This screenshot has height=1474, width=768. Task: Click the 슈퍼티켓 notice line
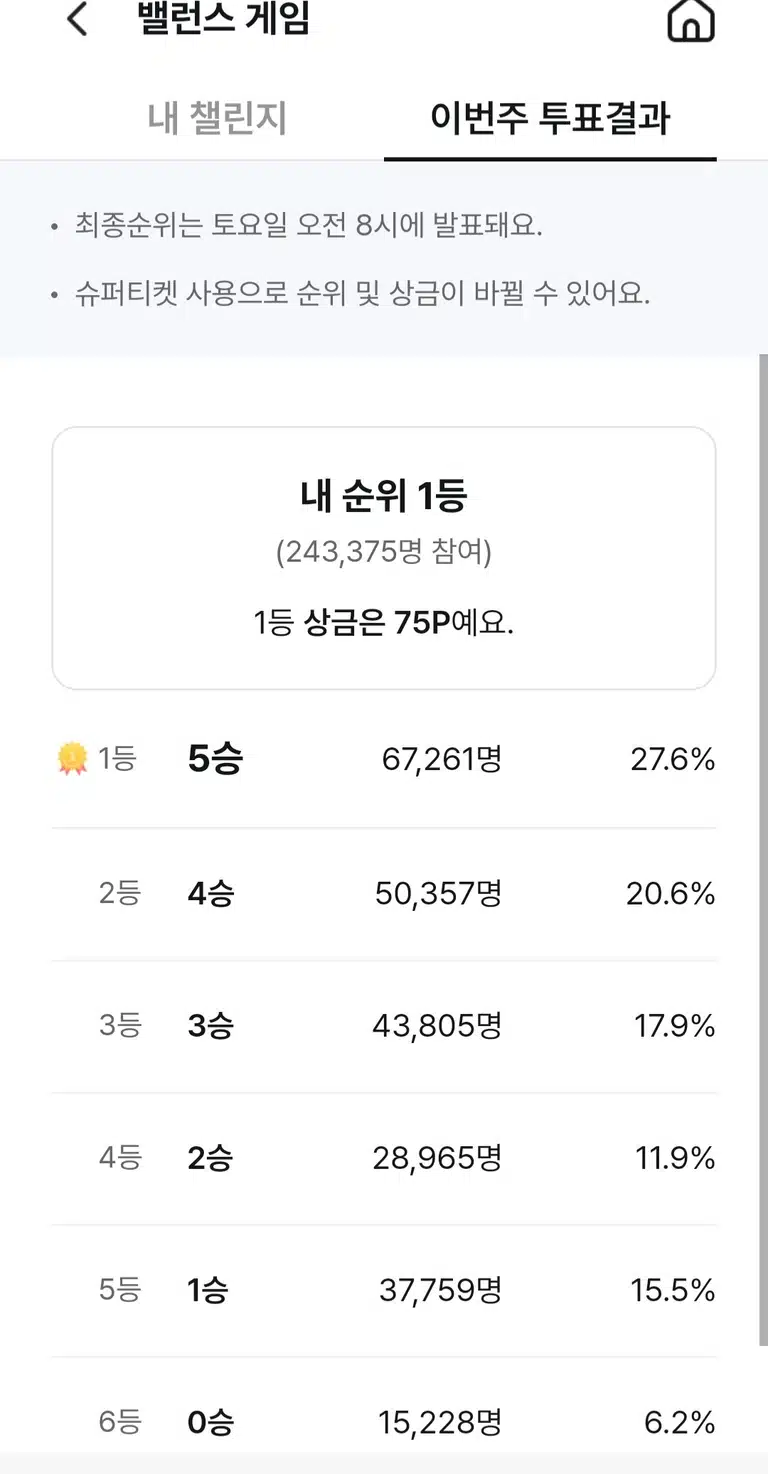click(363, 295)
